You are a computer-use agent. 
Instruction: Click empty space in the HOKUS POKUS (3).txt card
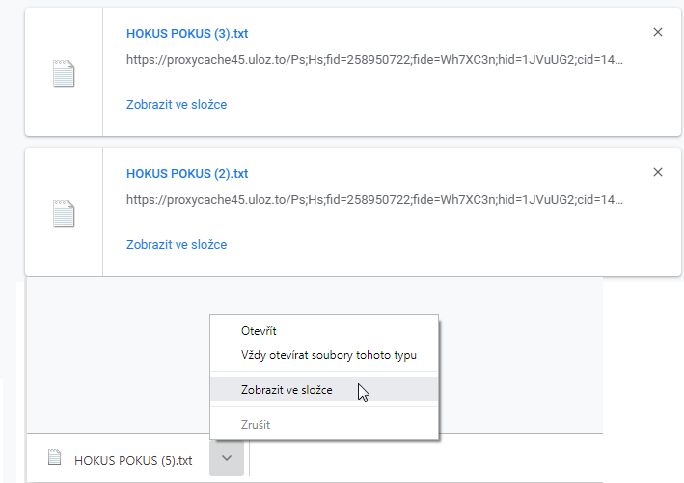click(x=436, y=105)
